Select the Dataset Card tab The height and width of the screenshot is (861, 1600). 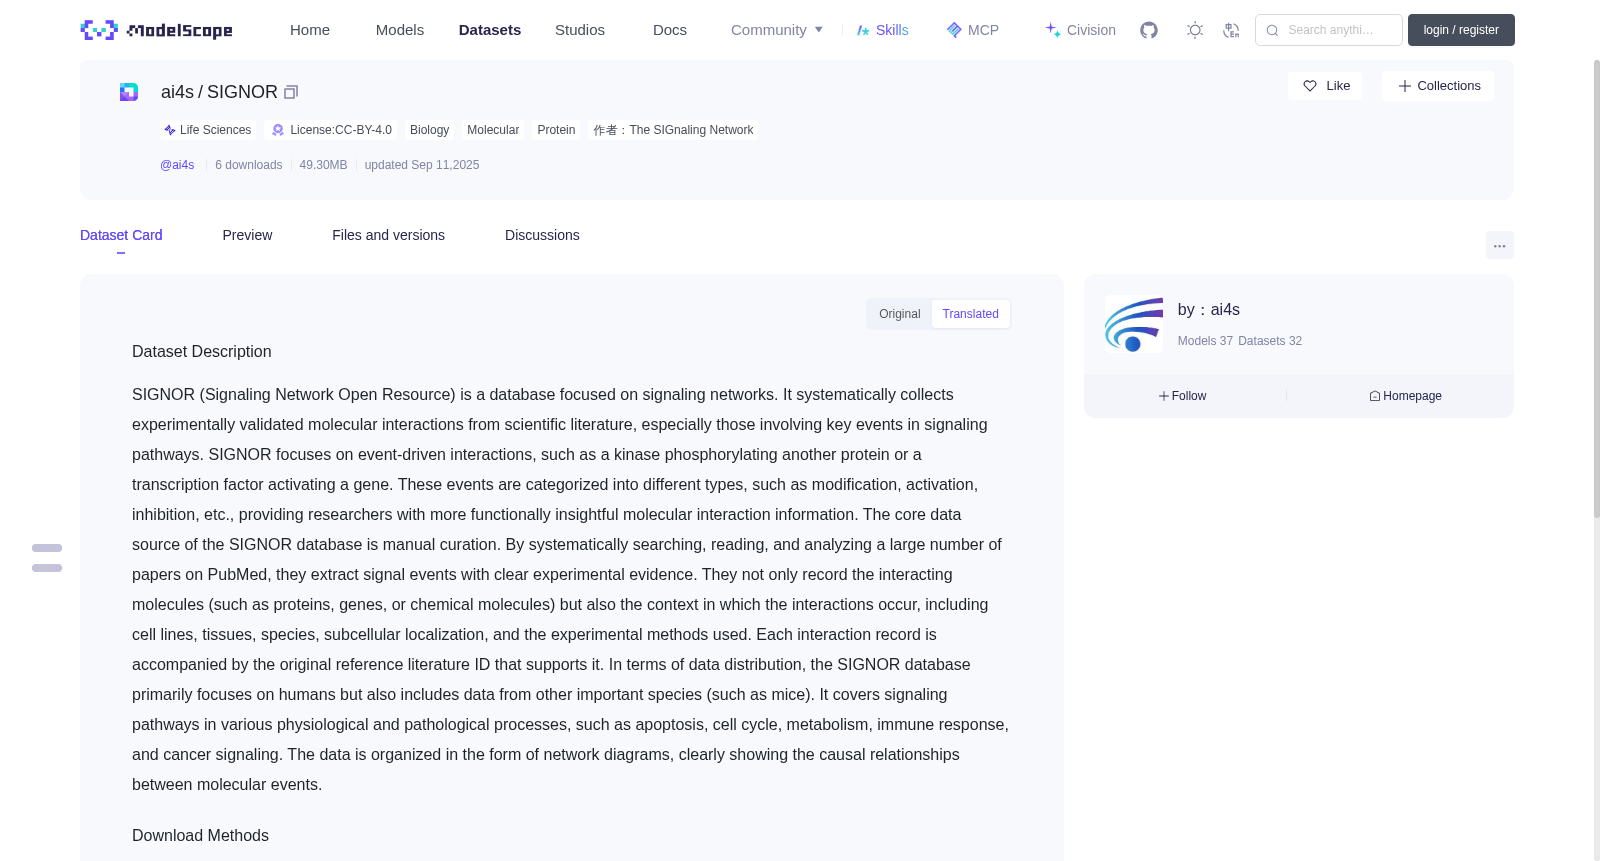pos(121,235)
